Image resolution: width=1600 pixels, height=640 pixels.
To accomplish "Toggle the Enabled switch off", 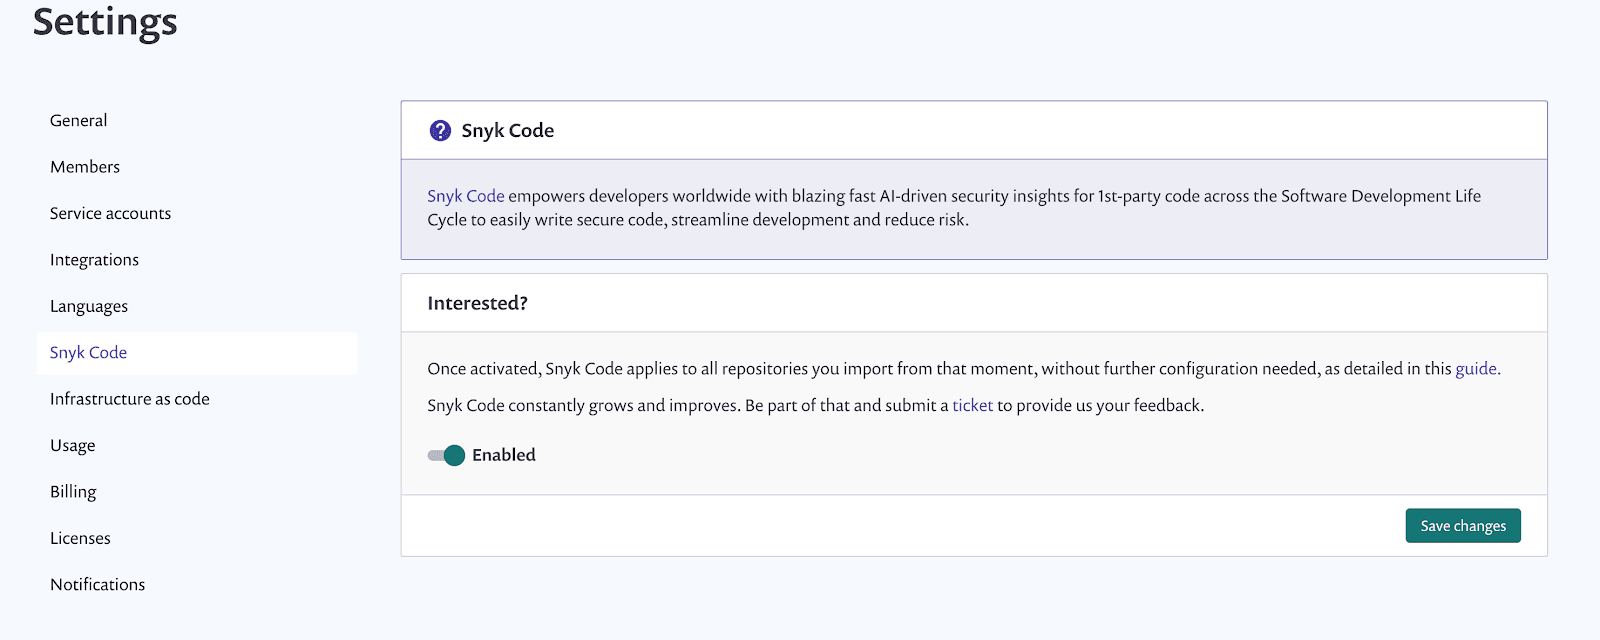I will (x=446, y=455).
